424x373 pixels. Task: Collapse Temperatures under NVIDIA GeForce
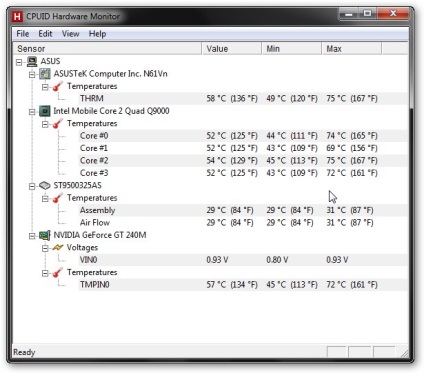(x=45, y=273)
